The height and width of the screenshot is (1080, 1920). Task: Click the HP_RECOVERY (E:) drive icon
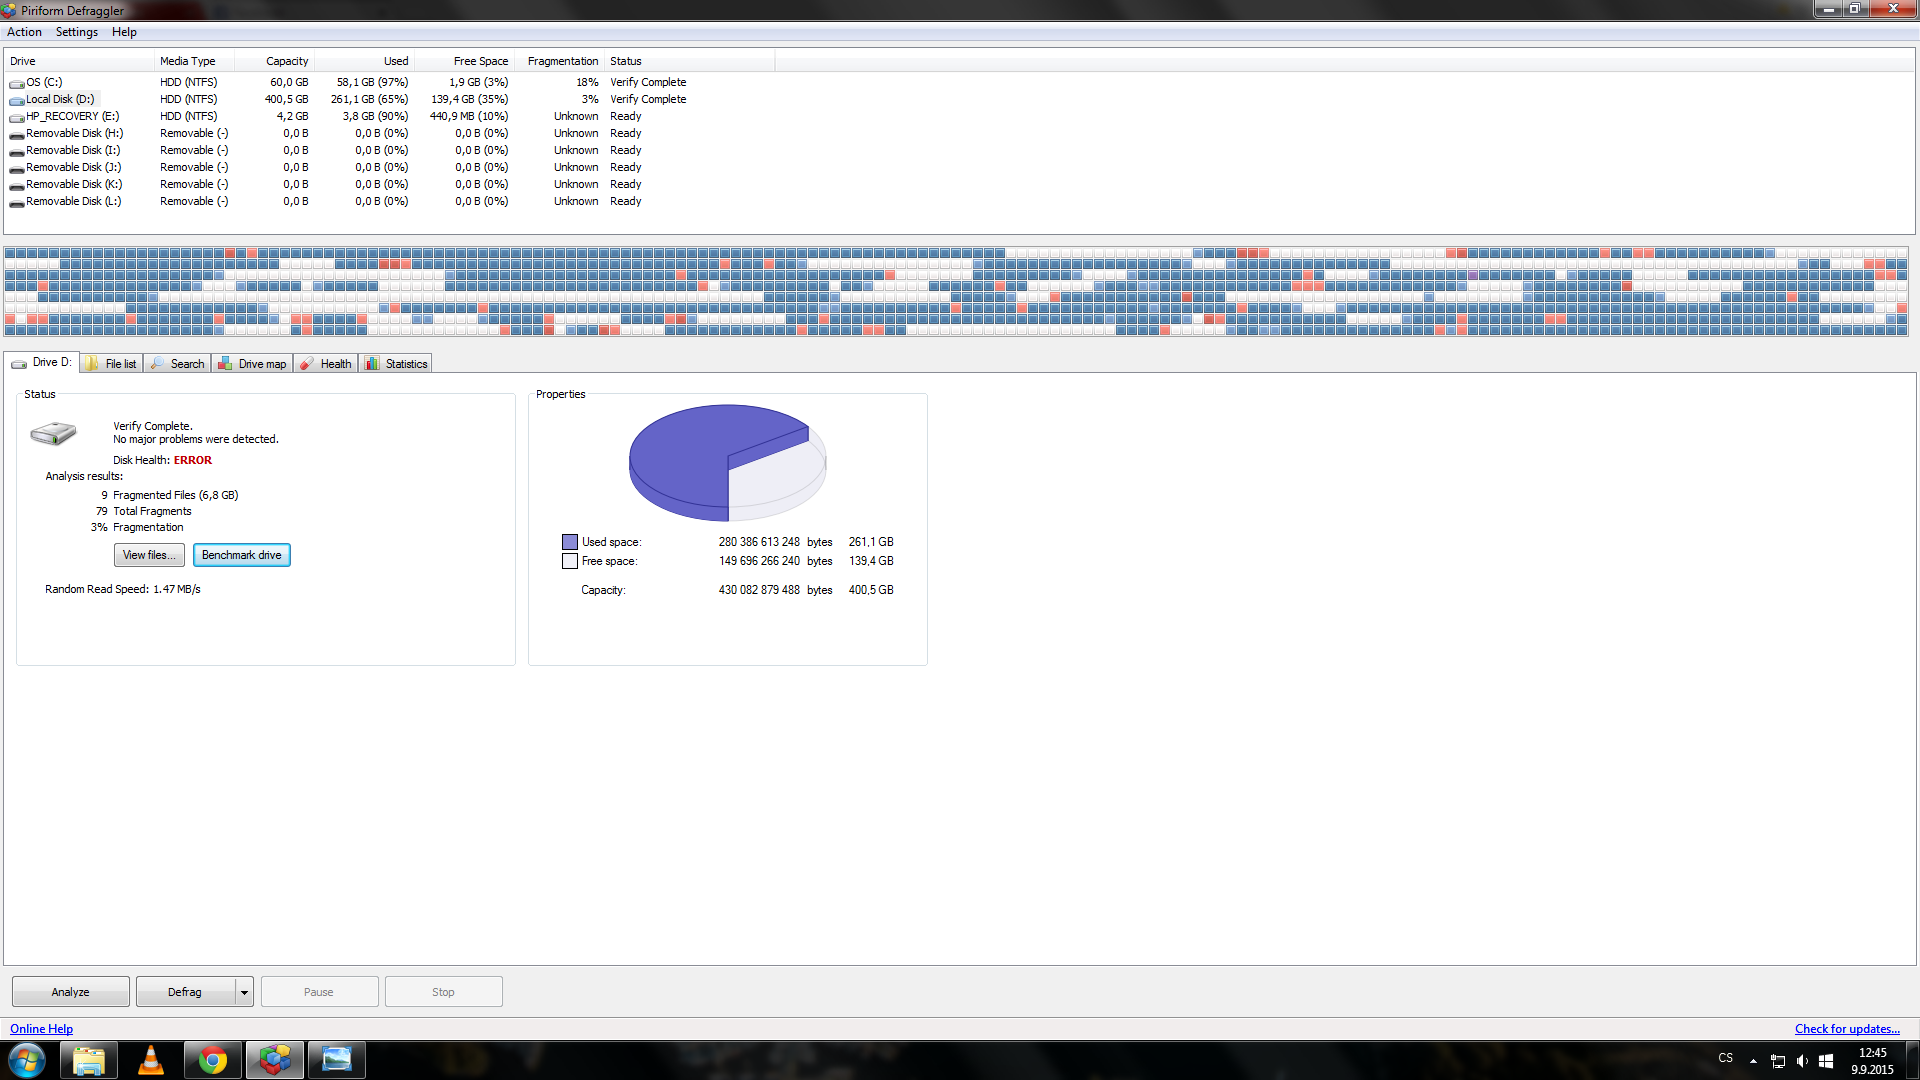[17, 117]
